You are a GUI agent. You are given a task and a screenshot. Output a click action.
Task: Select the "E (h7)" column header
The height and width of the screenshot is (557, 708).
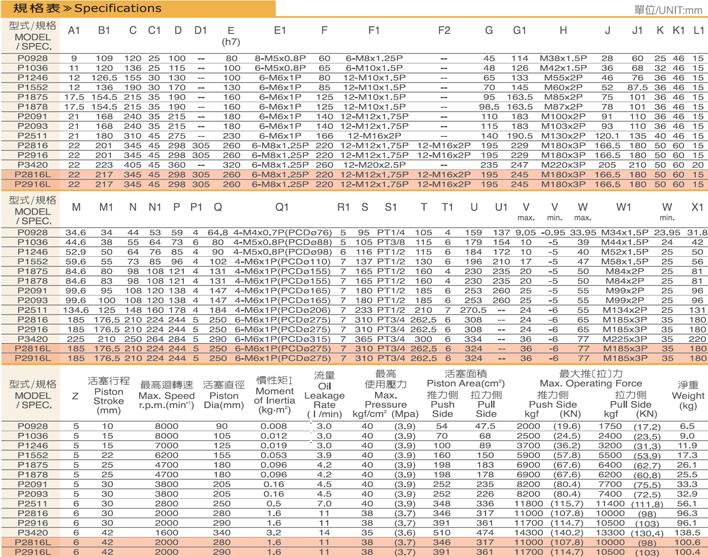pos(231,36)
